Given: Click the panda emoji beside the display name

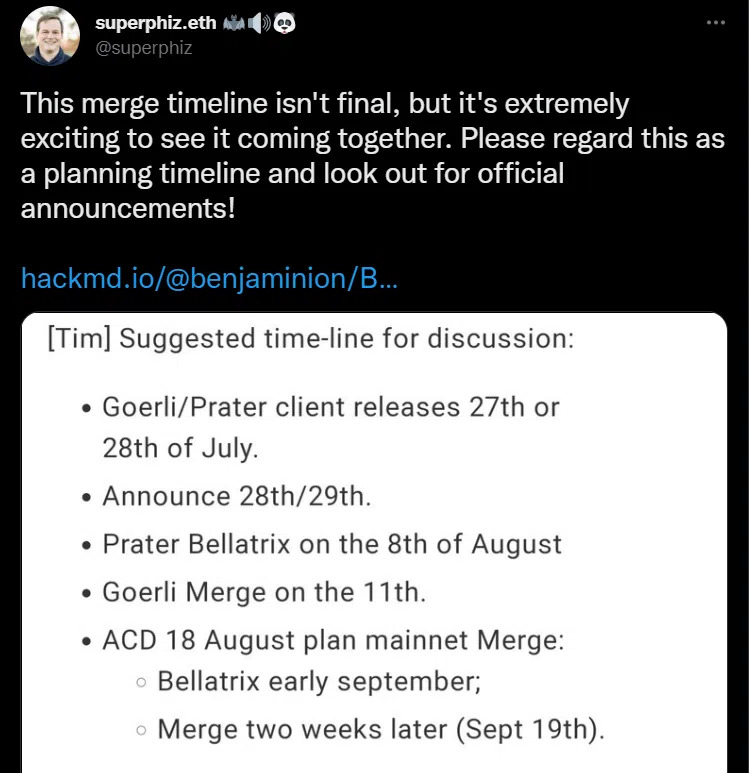Looking at the screenshot, I should point(285,23).
